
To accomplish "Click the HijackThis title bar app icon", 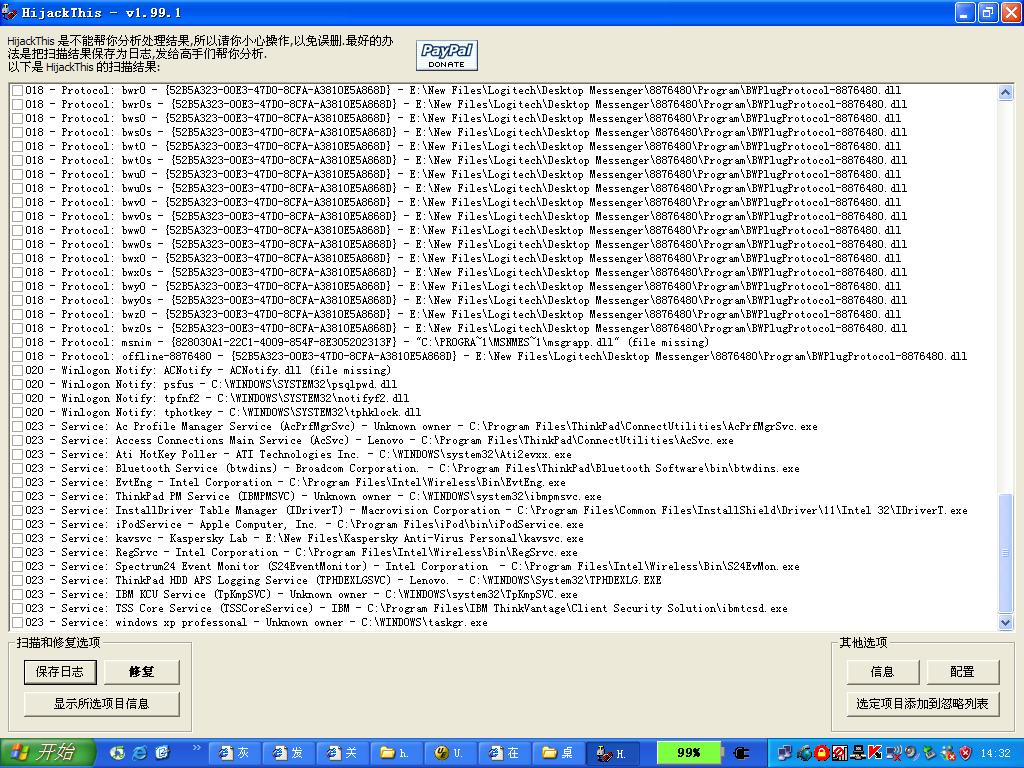I will [9, 12].
